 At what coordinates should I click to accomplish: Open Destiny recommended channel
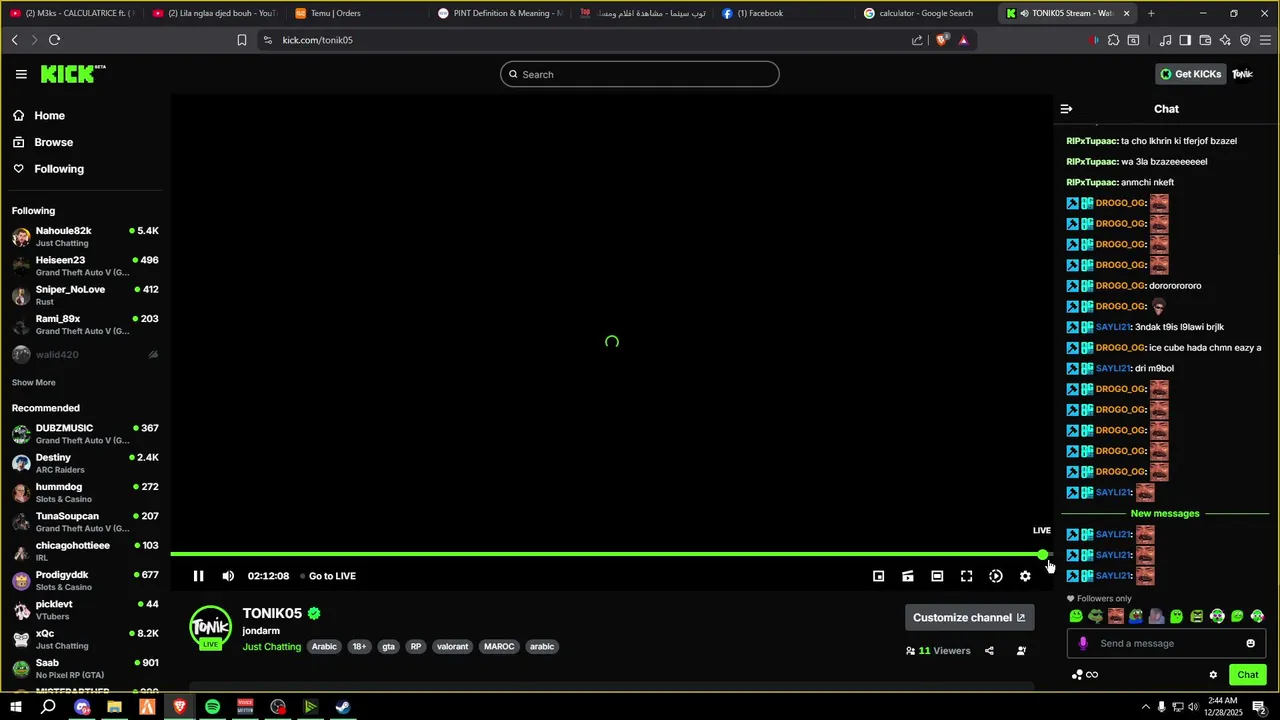85,463
